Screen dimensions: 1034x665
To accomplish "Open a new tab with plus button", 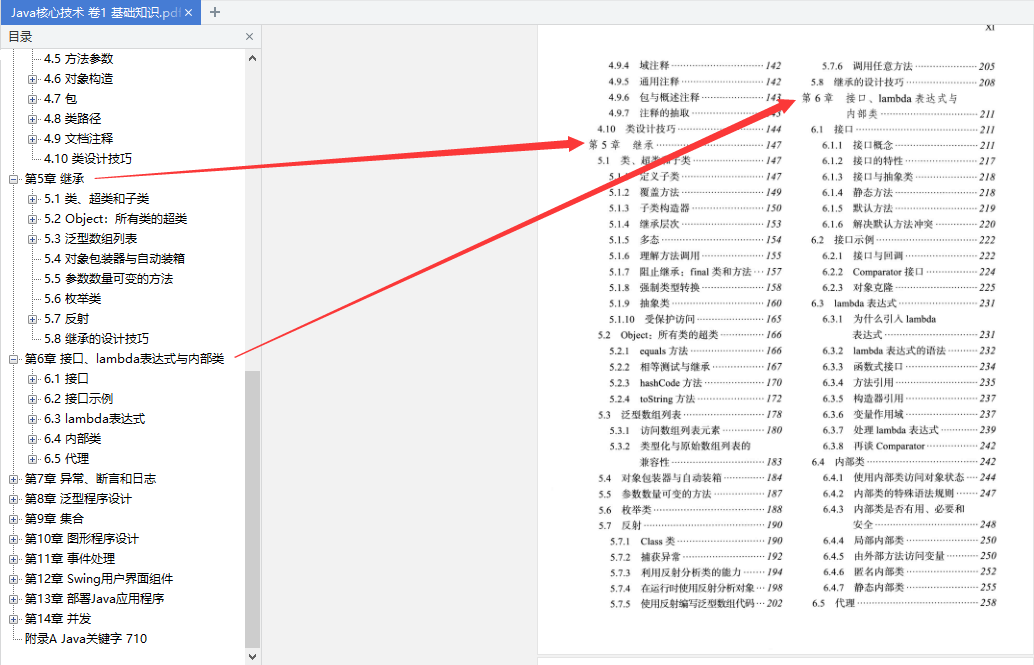I will click(x=214, y=13).
